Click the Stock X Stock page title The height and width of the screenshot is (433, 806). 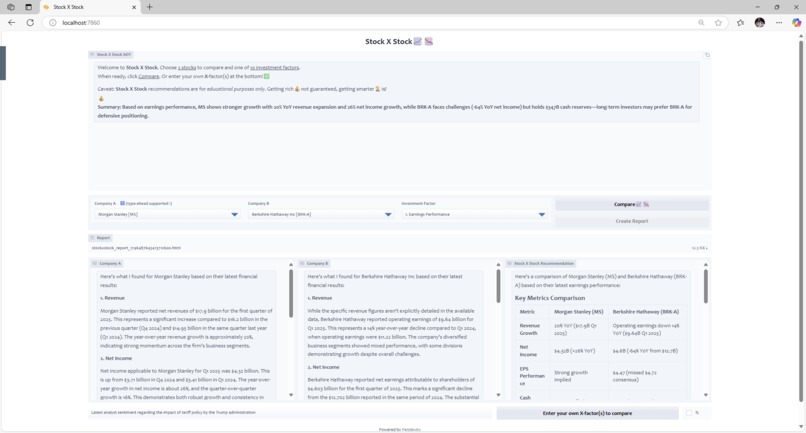pyautogui.click(x=399, y=41)
